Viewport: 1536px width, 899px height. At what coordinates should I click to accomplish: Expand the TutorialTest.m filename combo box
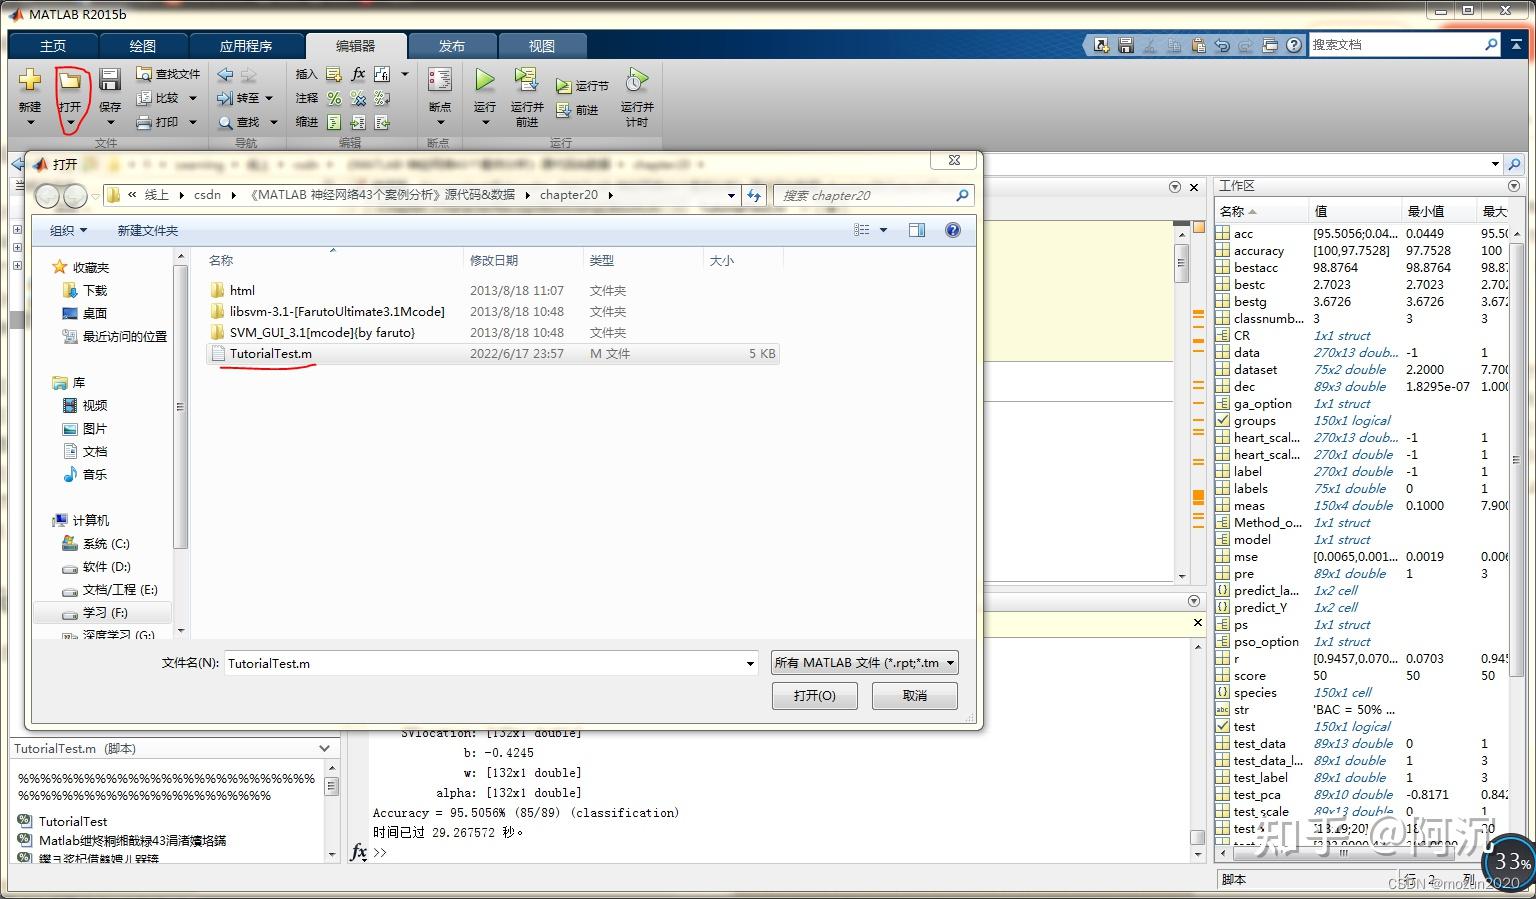[x=750, y=662]
